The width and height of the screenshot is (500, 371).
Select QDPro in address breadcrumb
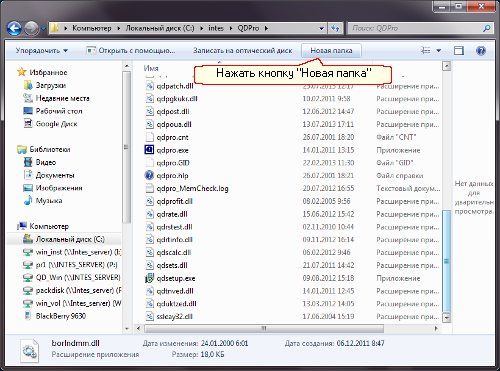point(248,28)
